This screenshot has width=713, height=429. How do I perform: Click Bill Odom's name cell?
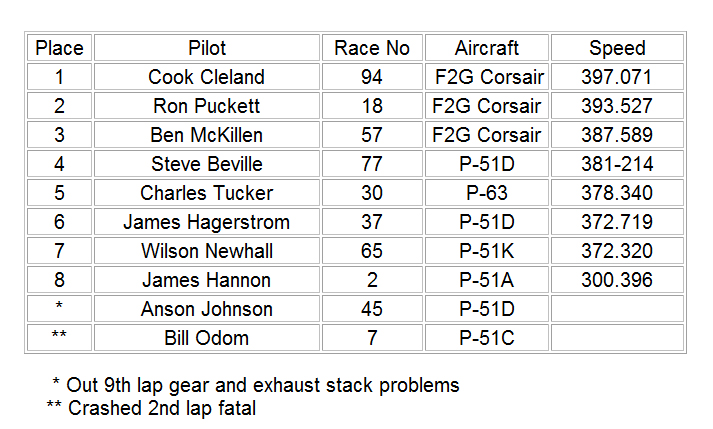pos(207,338)
